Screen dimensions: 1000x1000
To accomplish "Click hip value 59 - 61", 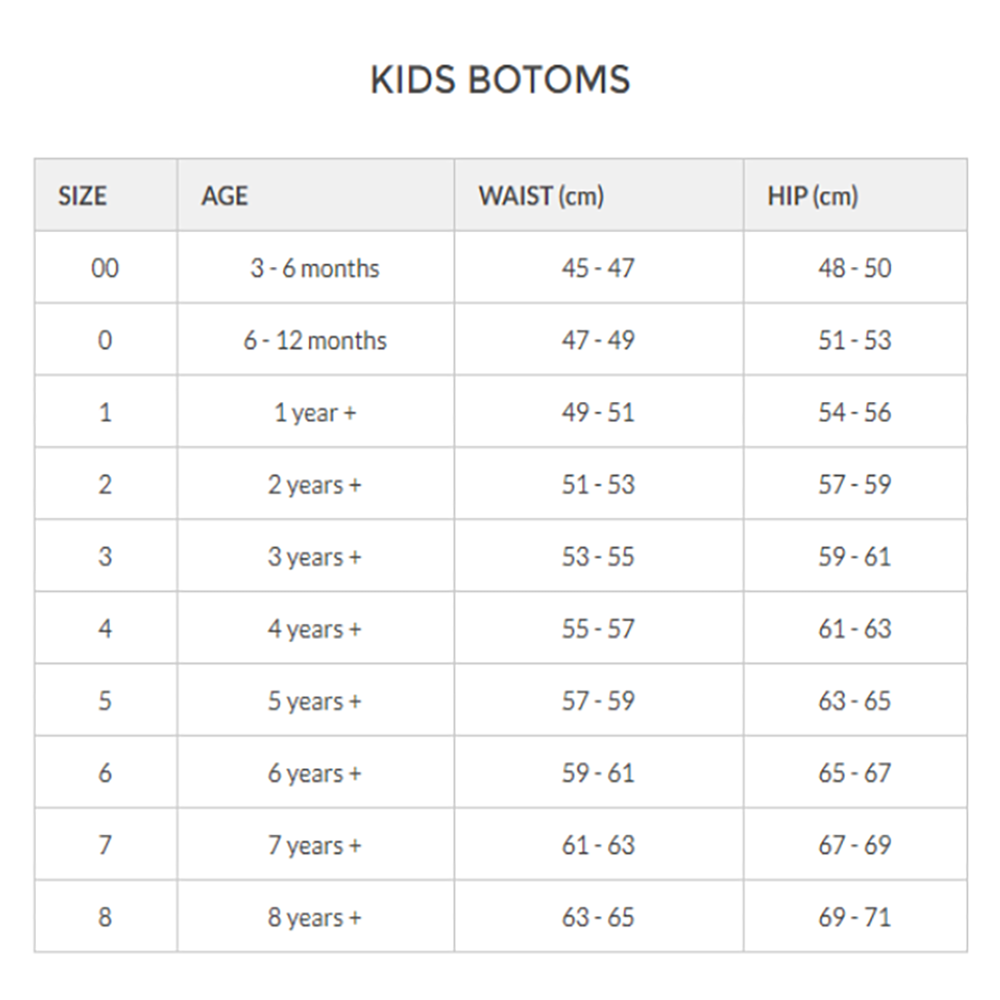I will pos(855,556).
